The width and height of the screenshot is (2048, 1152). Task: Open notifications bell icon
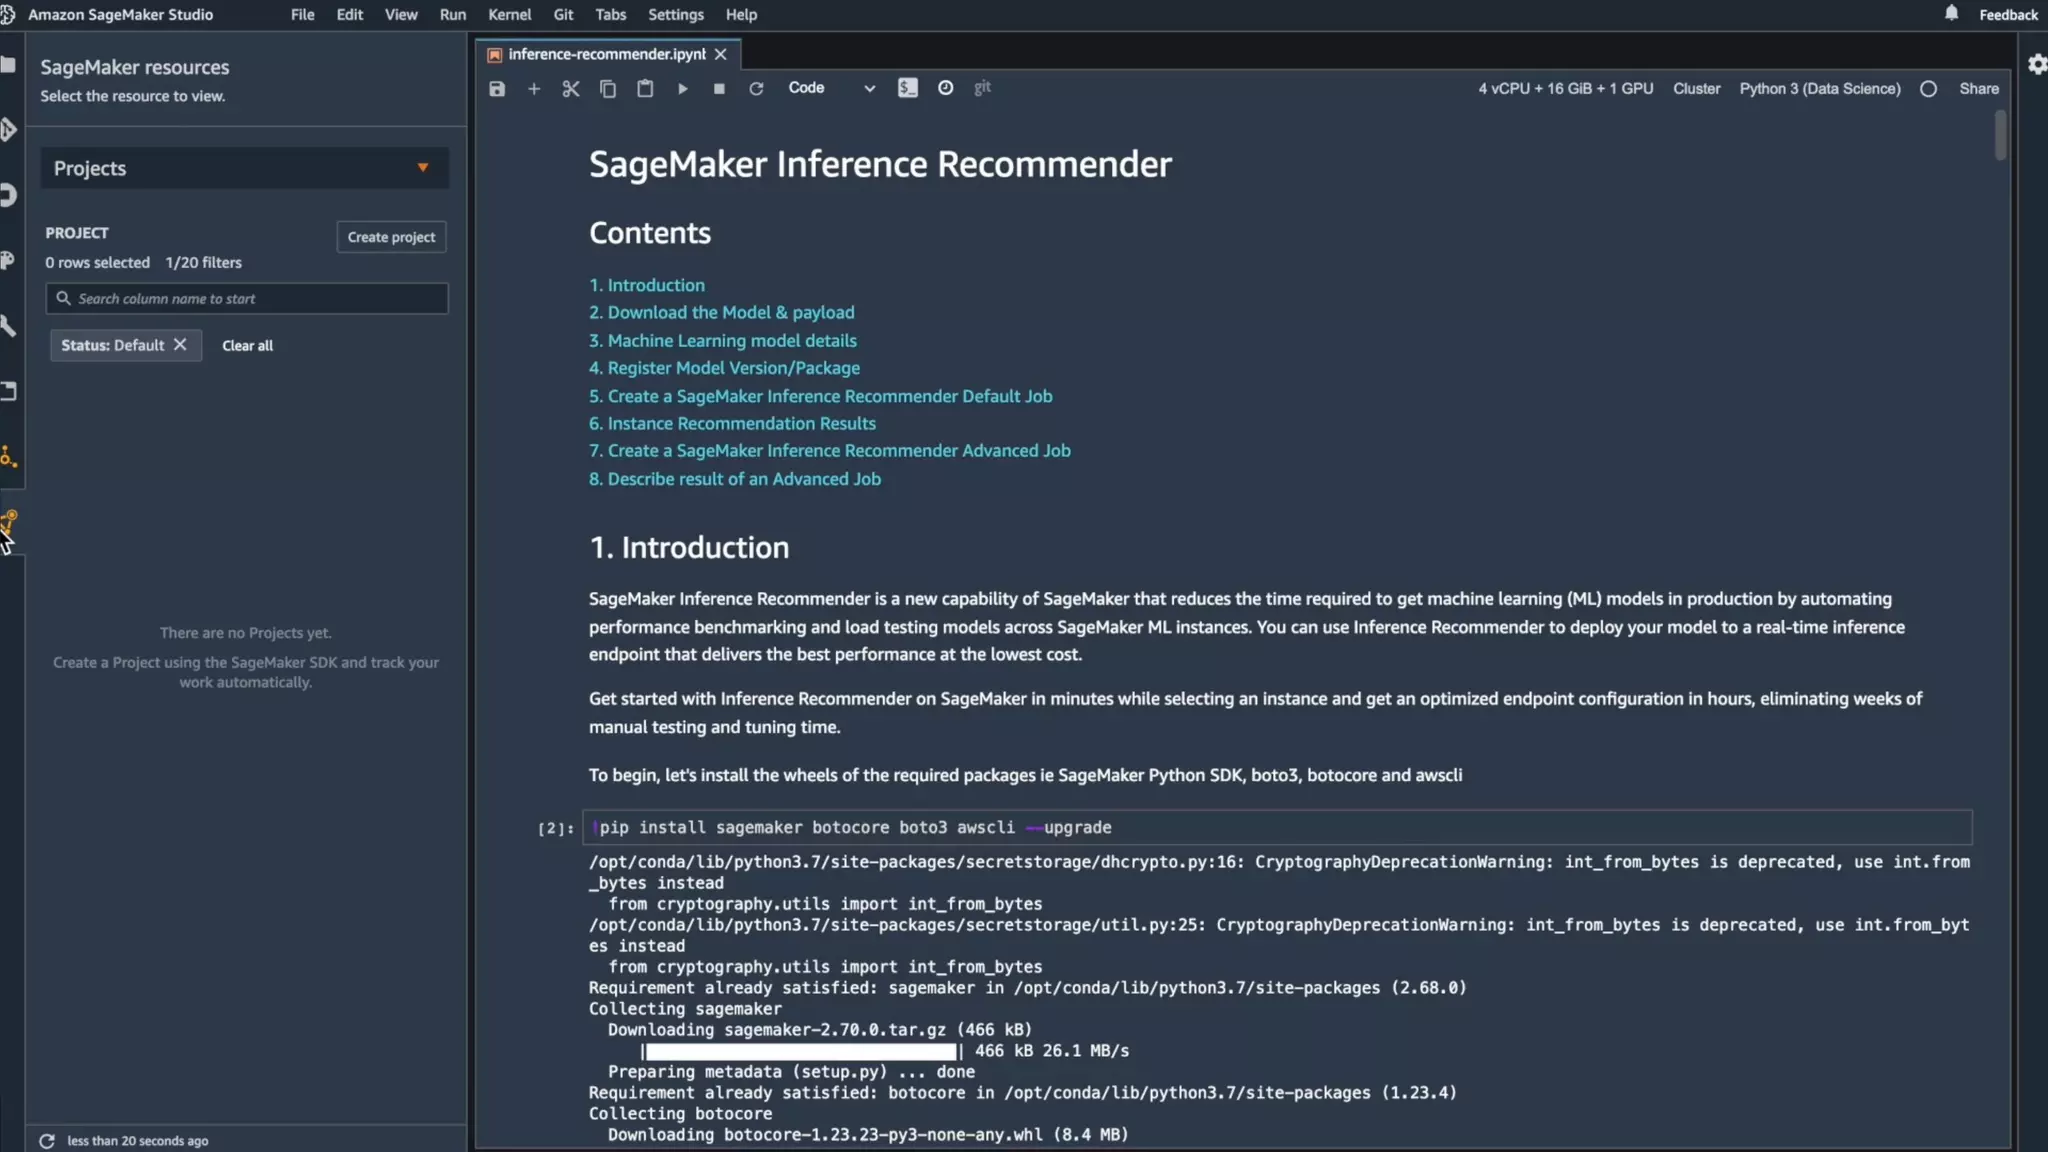pyautogui.click(x=1951, y=13)
